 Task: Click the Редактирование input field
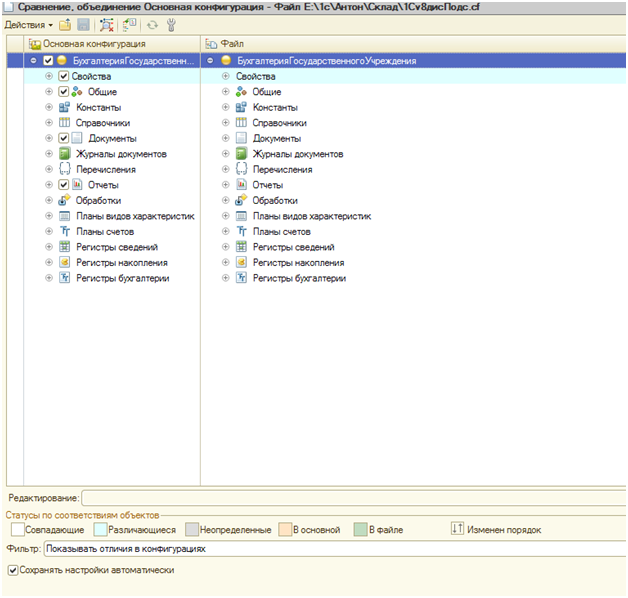(x=354, y=498)
